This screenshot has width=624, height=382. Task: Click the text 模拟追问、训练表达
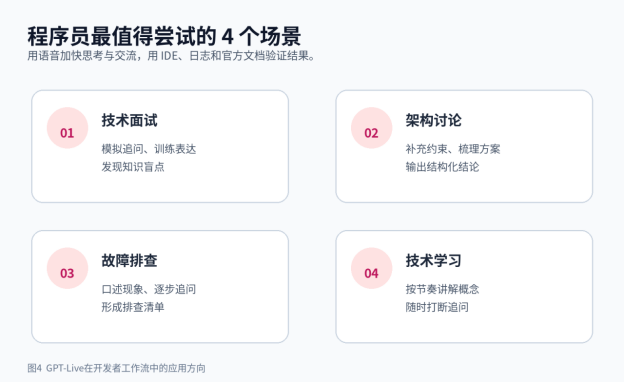(149, 149)
